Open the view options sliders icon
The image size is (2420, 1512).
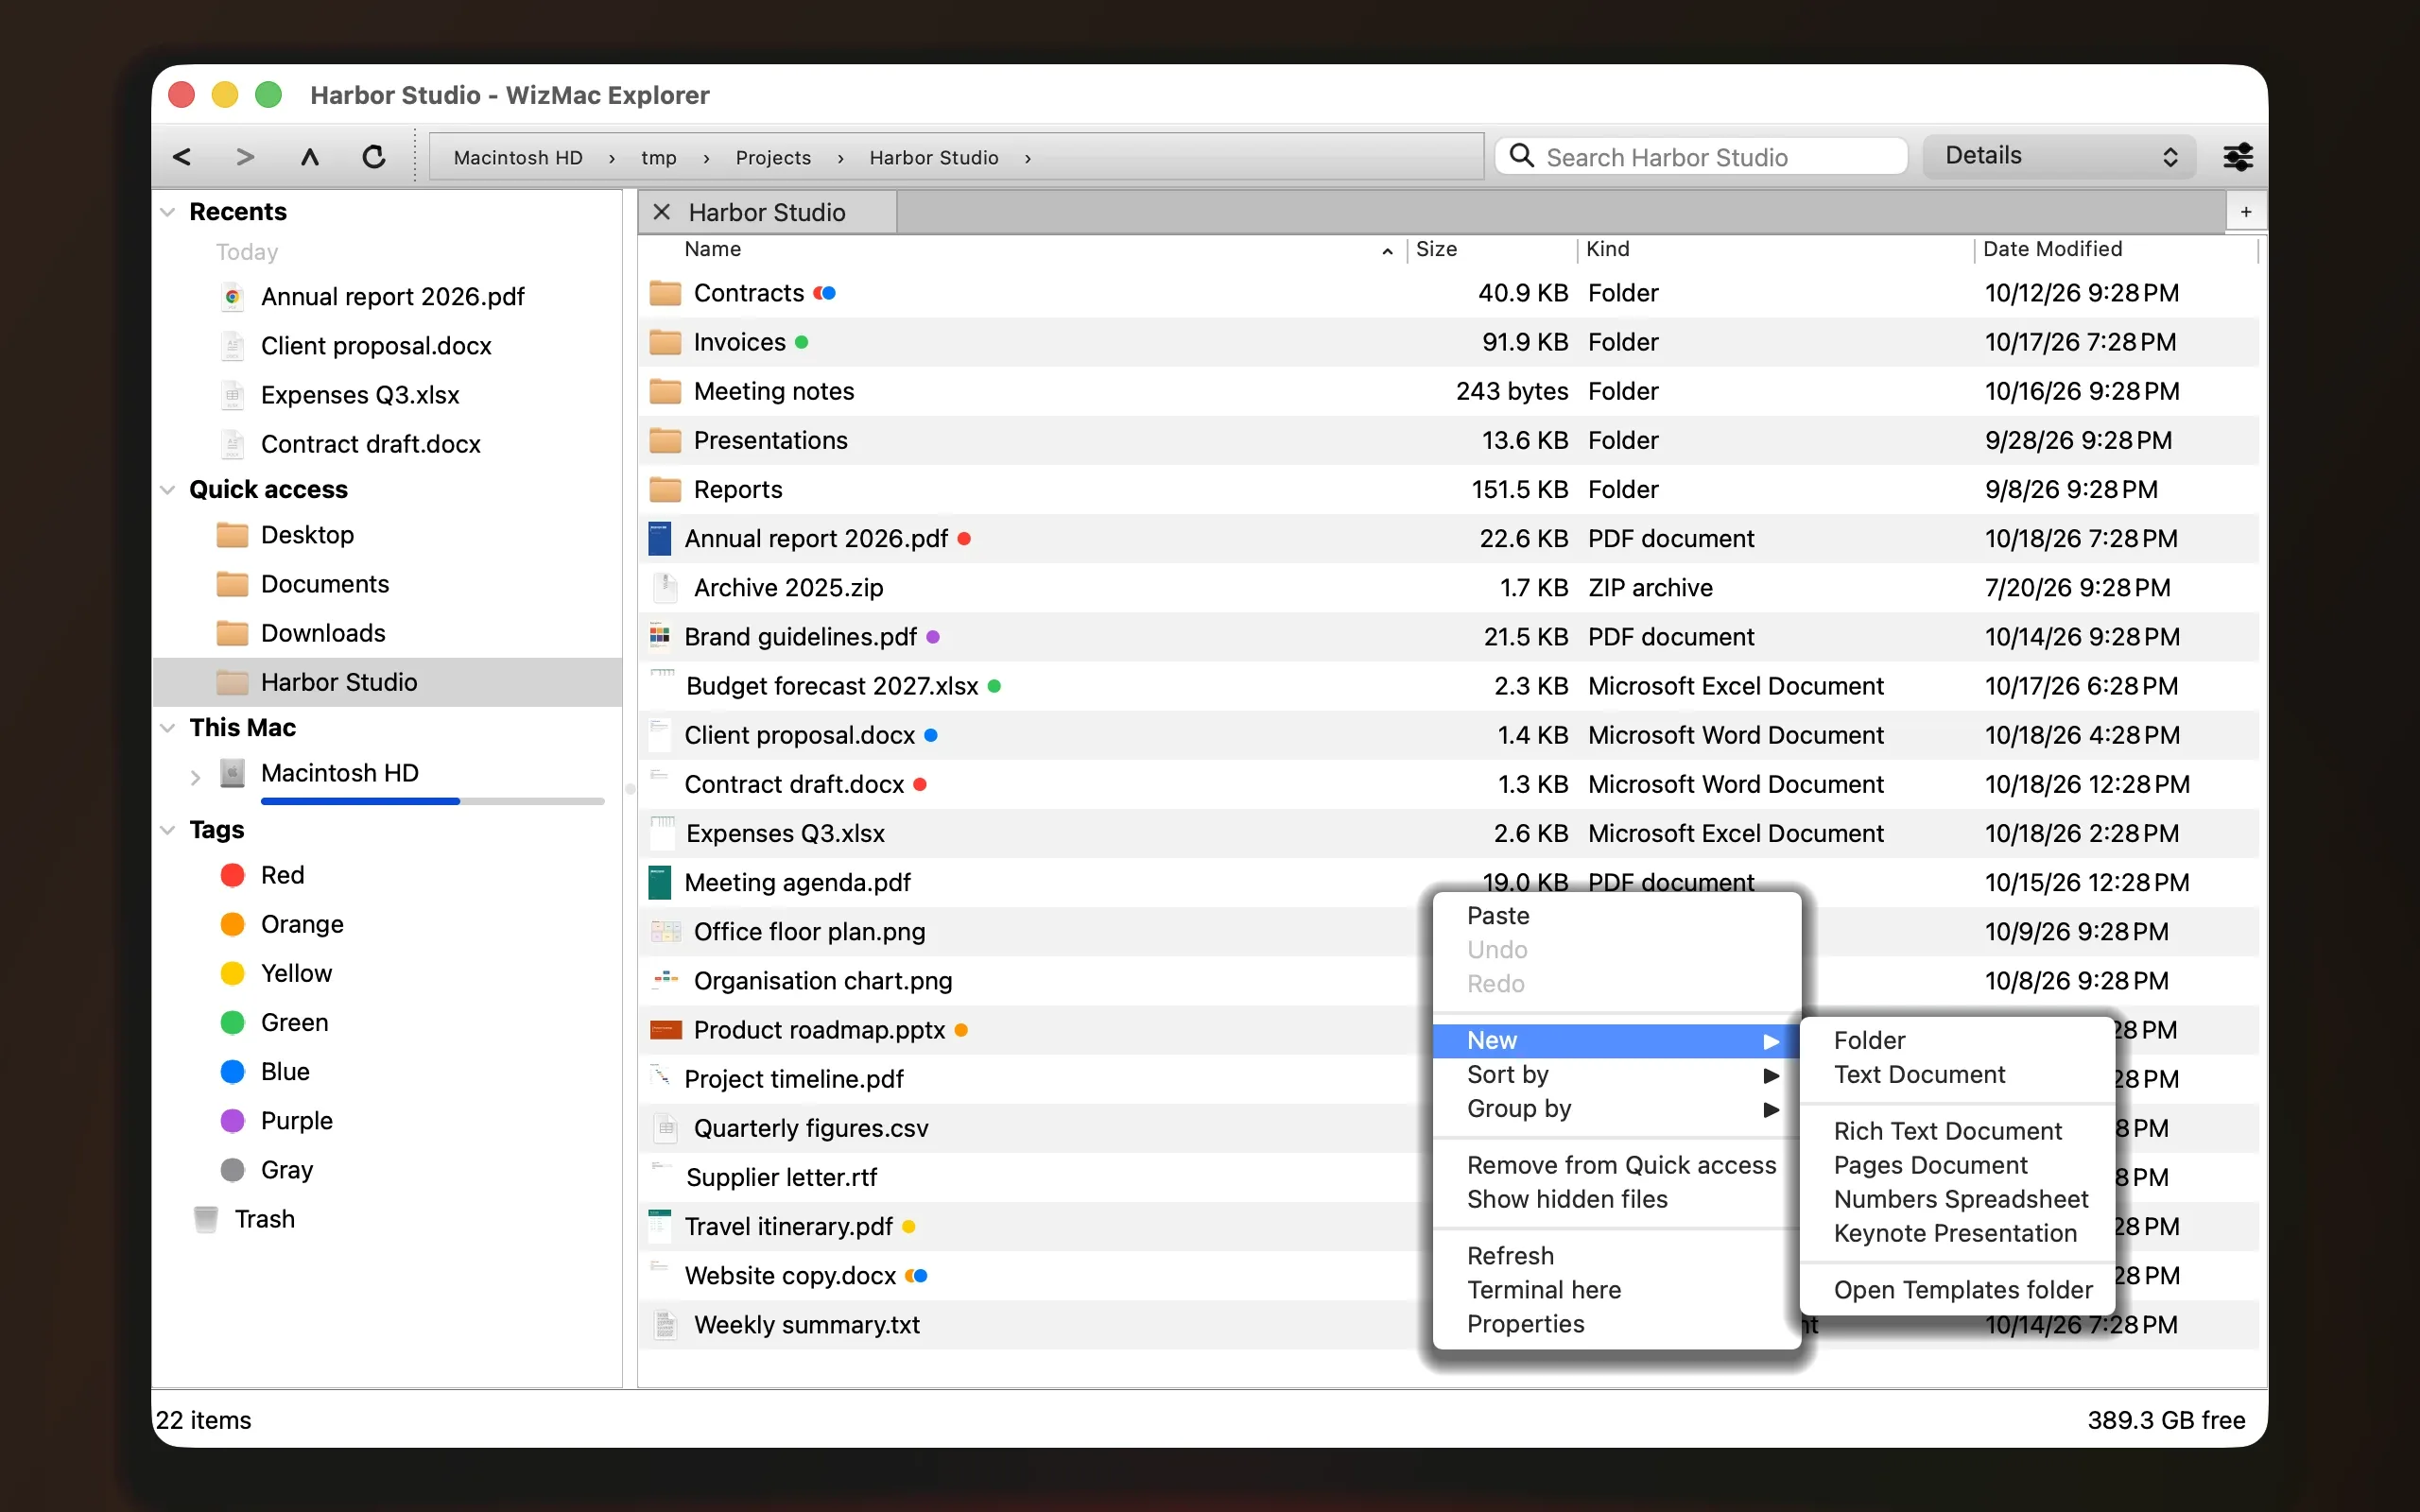(x=2237, y=157)
